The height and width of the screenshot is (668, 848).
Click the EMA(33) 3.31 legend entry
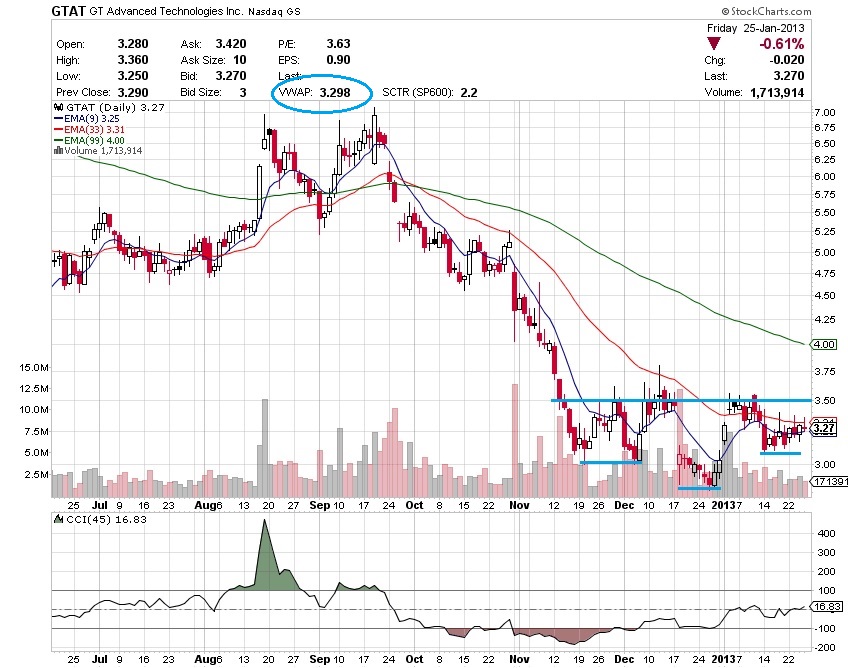tap(95, 129)
